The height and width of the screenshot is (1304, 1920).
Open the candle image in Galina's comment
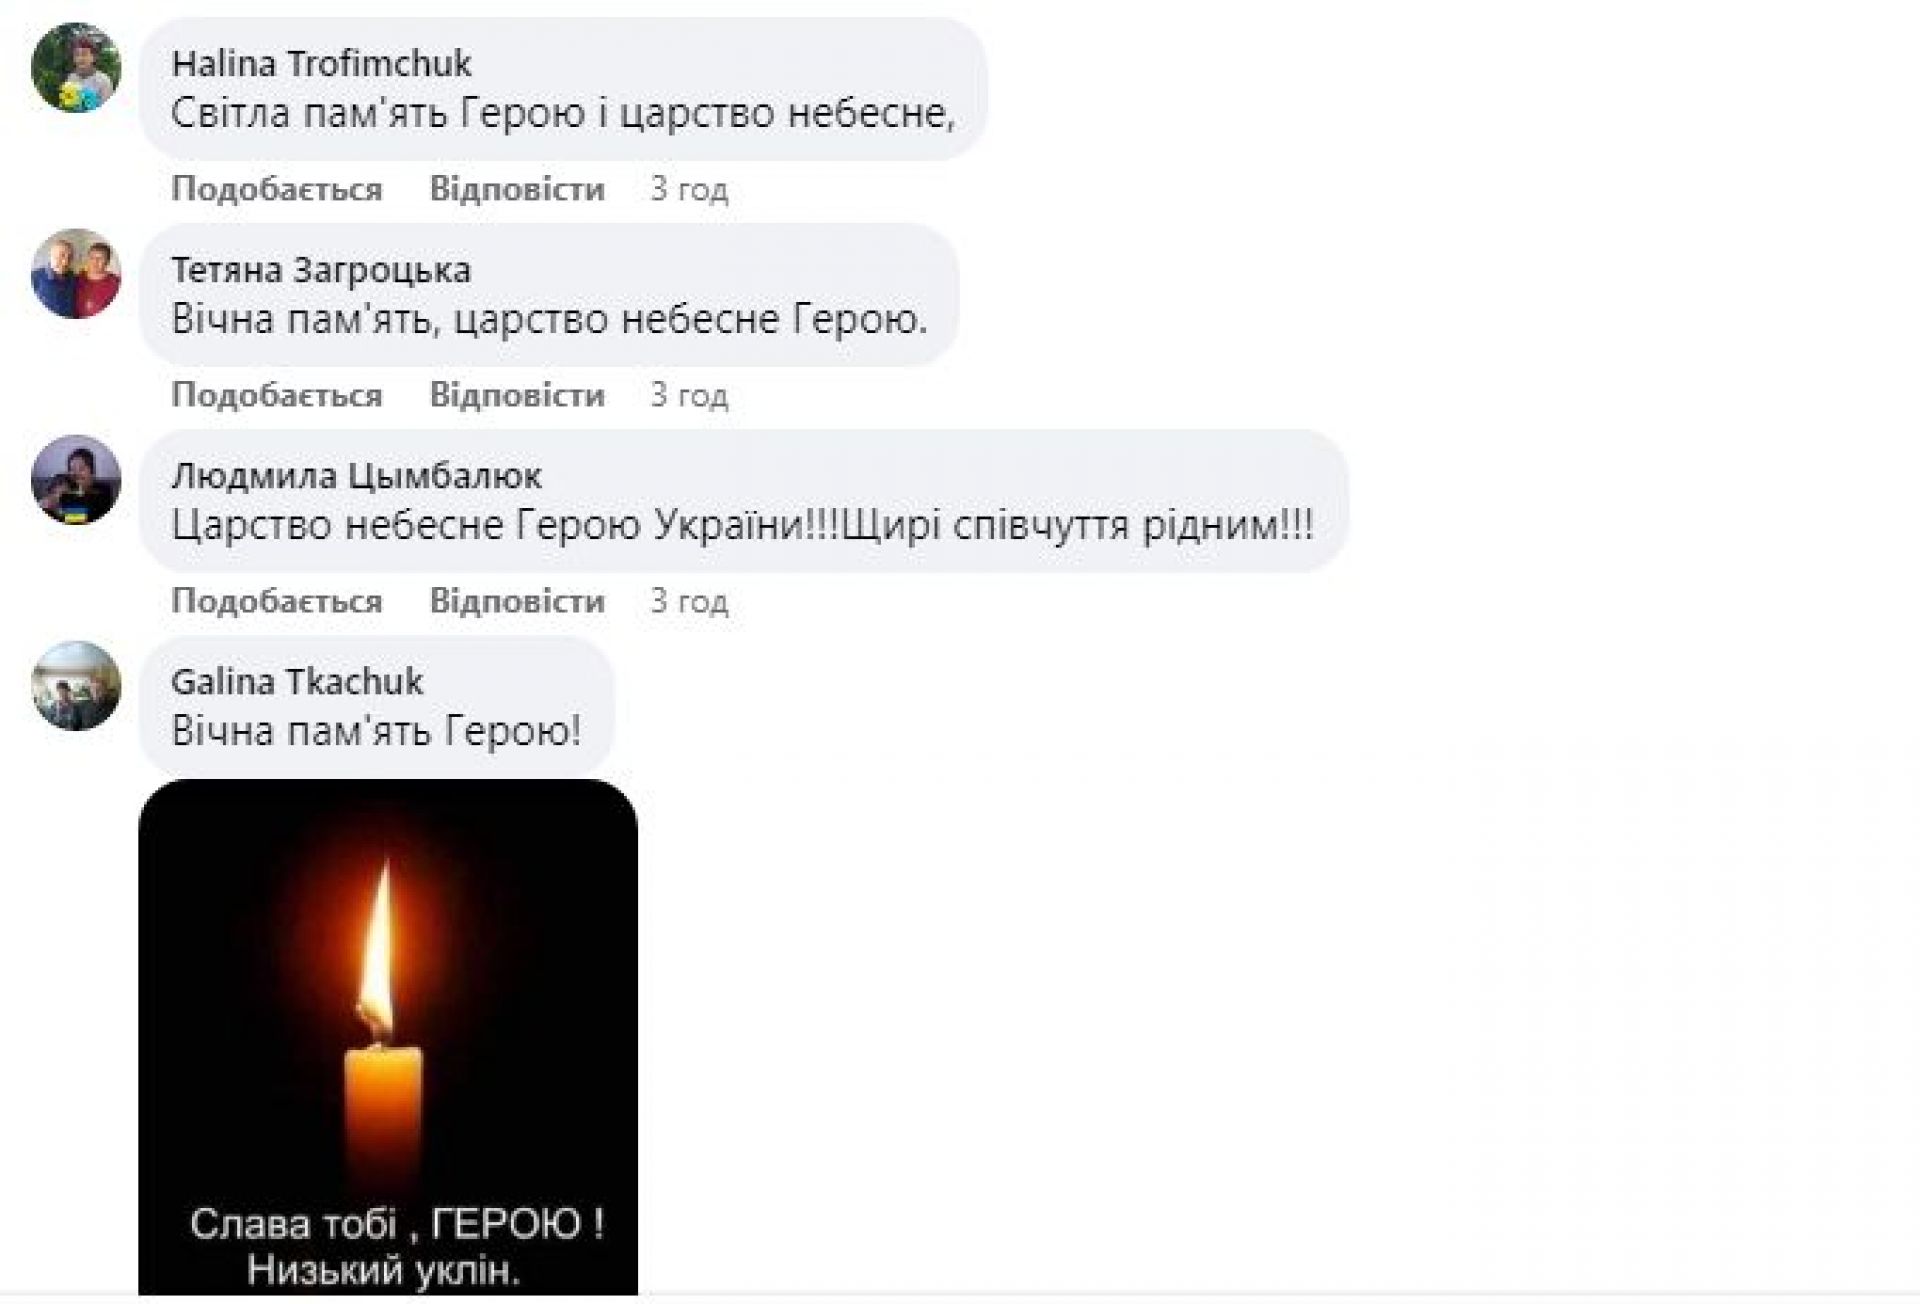tap(388, 1037)
